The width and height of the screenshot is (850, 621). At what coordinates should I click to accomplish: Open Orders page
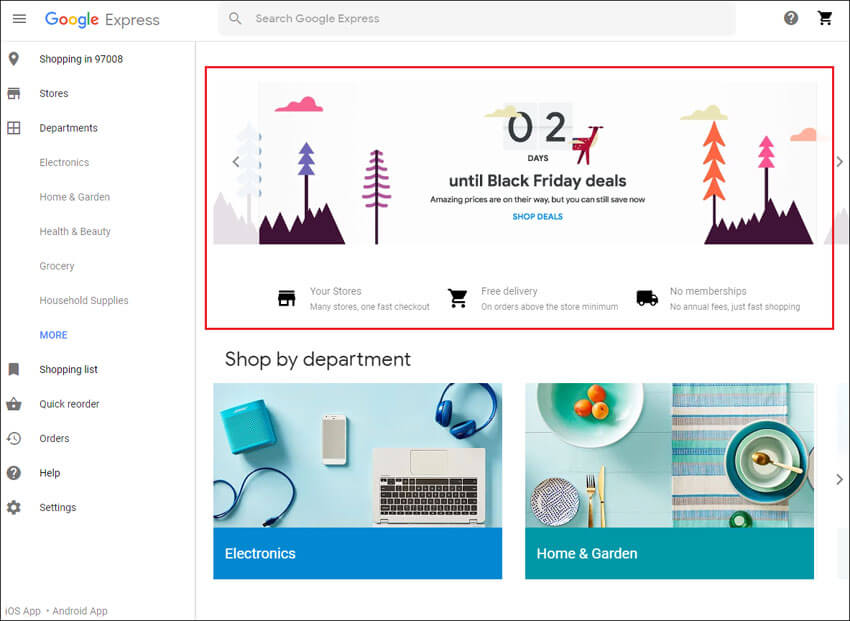coord(54,438)
